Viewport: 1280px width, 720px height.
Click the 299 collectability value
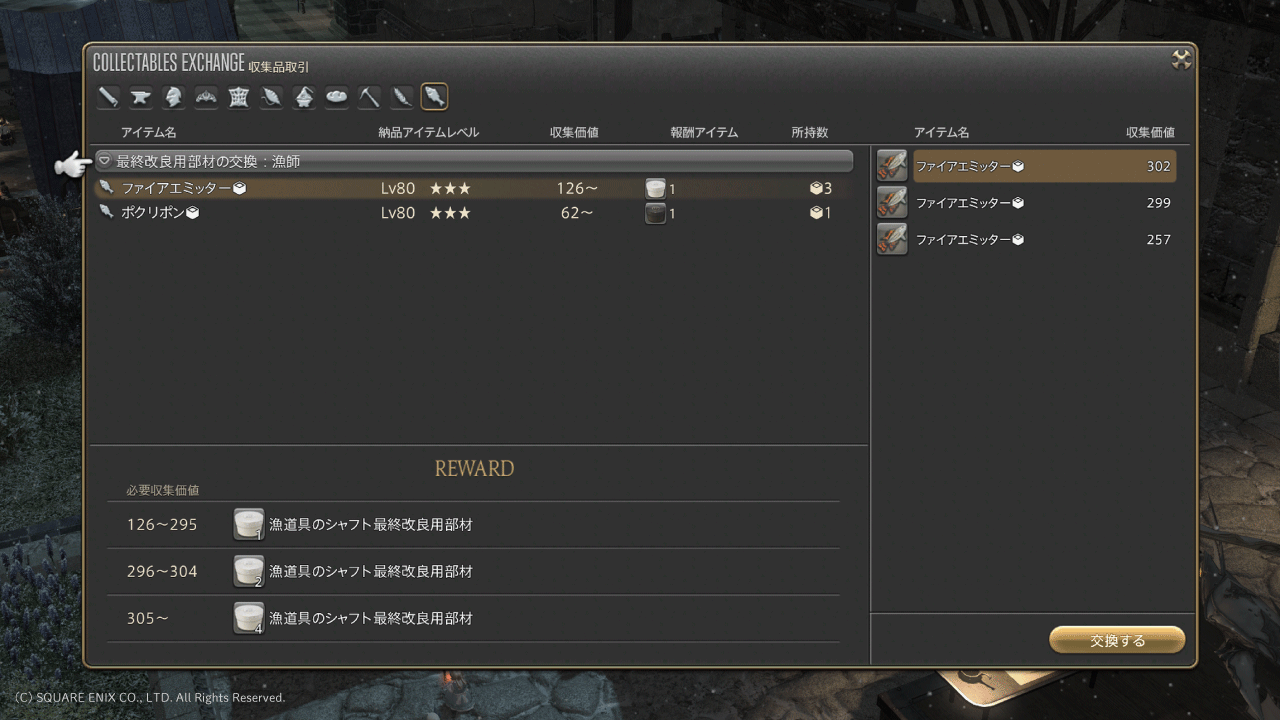1158,203
